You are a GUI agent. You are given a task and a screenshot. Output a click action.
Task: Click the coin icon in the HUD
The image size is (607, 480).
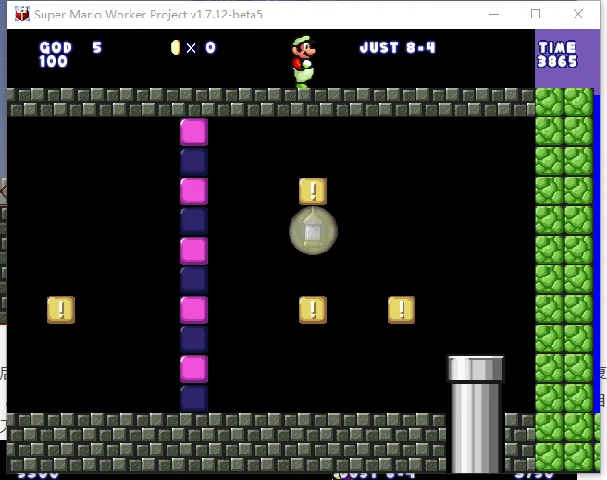coord(175,48)
